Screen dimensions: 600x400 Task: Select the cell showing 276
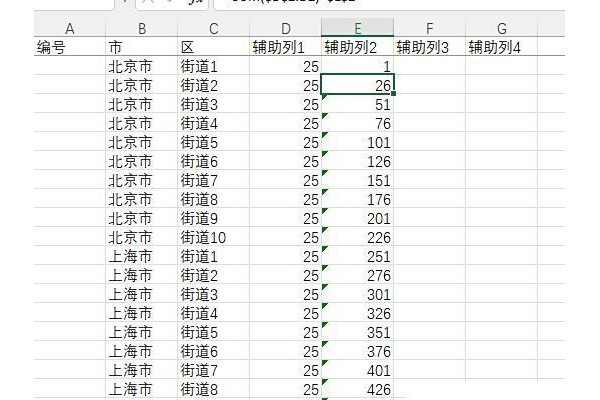(x=357, y=275)
